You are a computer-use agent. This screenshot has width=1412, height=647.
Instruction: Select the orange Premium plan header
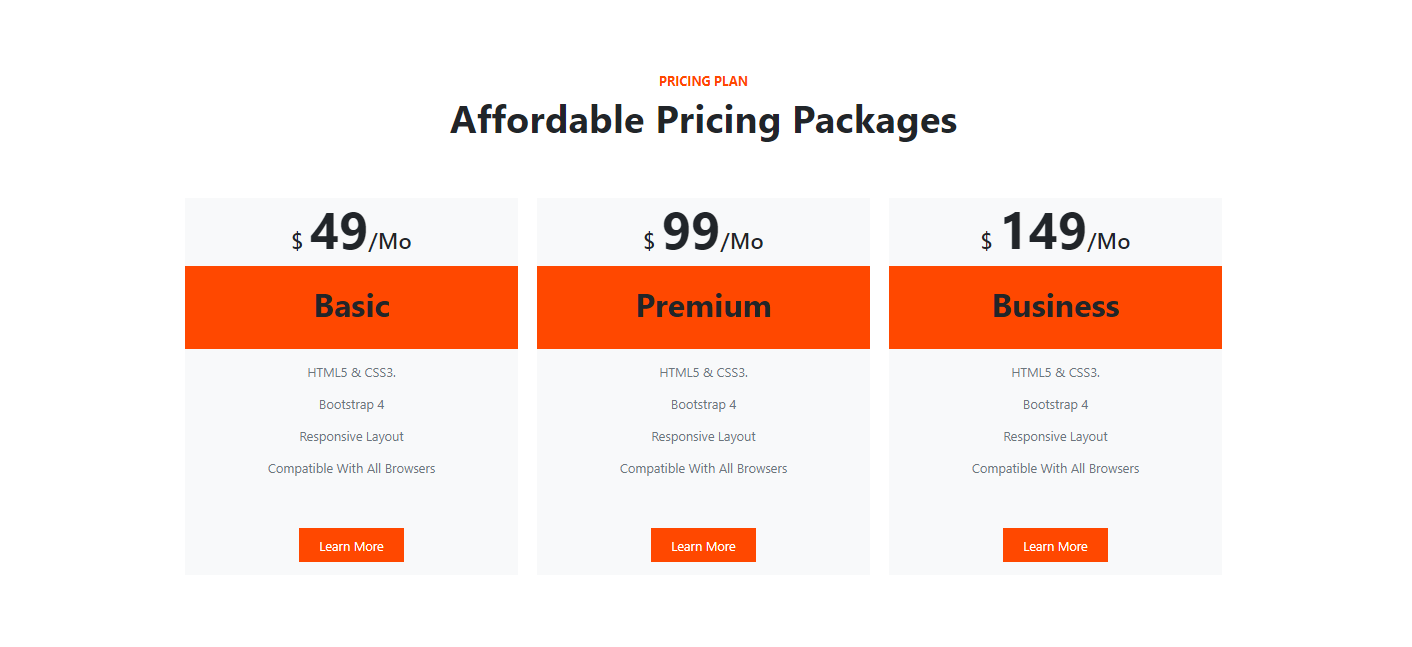(703, 307)
